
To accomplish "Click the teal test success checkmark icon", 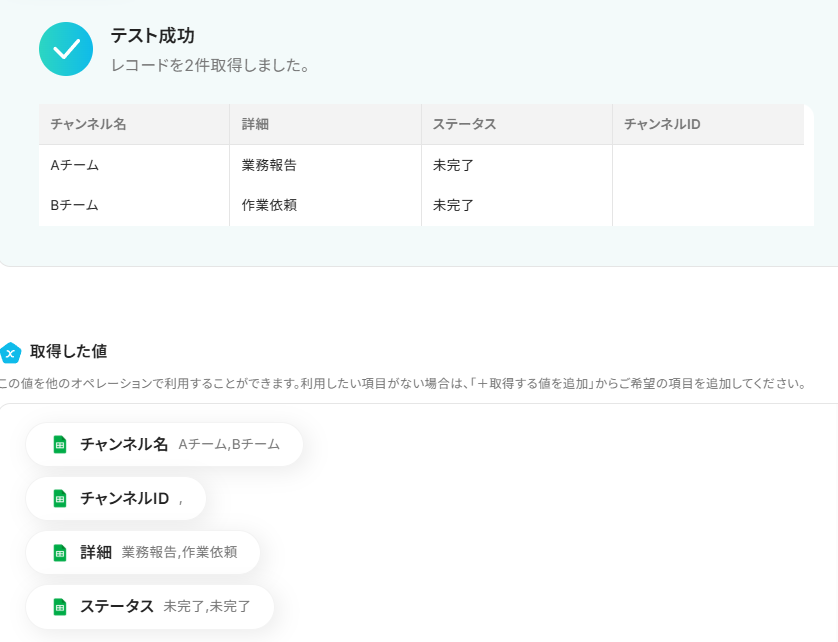I will [x=66, y=49].
